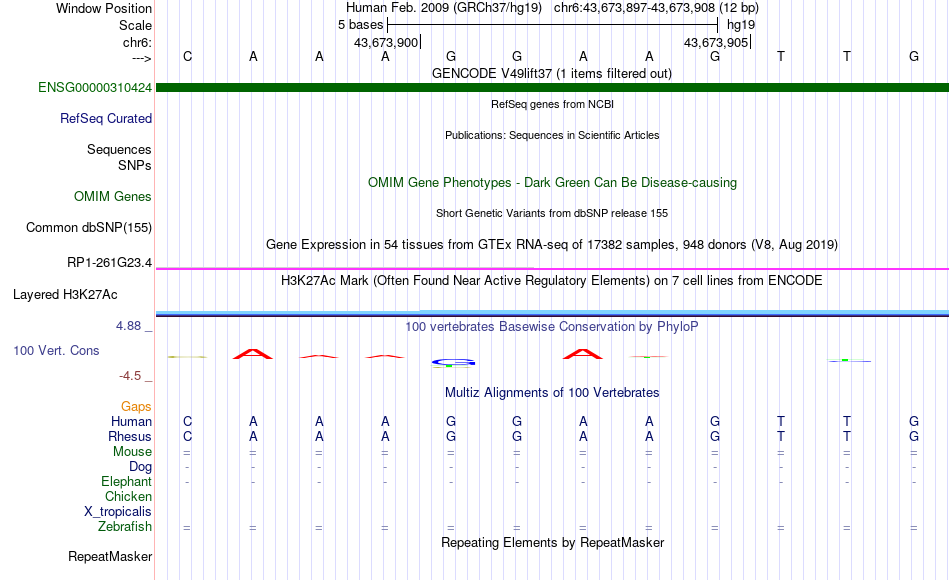Click the Gene Expression in 54 tissues title
Viewport: 950px width, 580px height.
(552, 244)
